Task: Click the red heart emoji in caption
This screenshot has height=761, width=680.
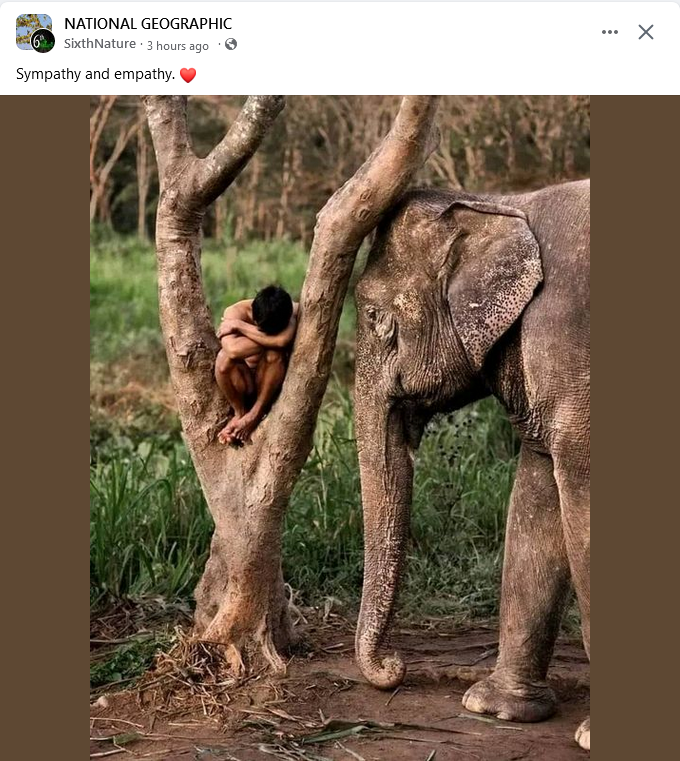Action: (188, 75)
